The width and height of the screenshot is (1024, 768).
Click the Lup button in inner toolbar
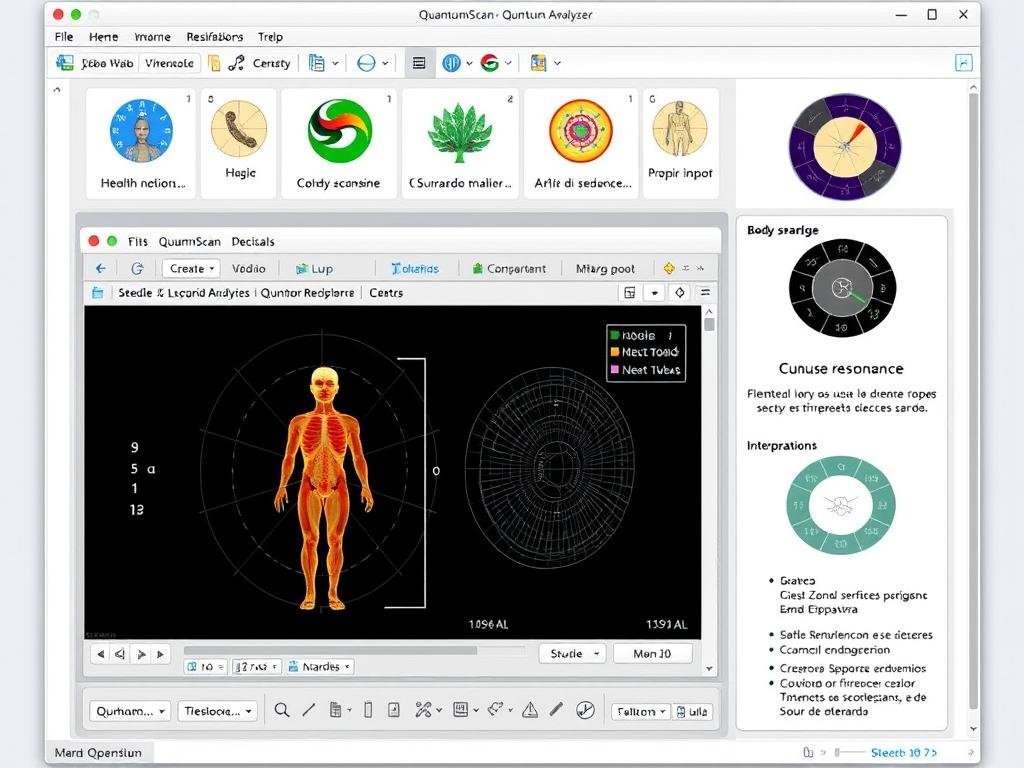pyautogui.click(x=314, y=268)
